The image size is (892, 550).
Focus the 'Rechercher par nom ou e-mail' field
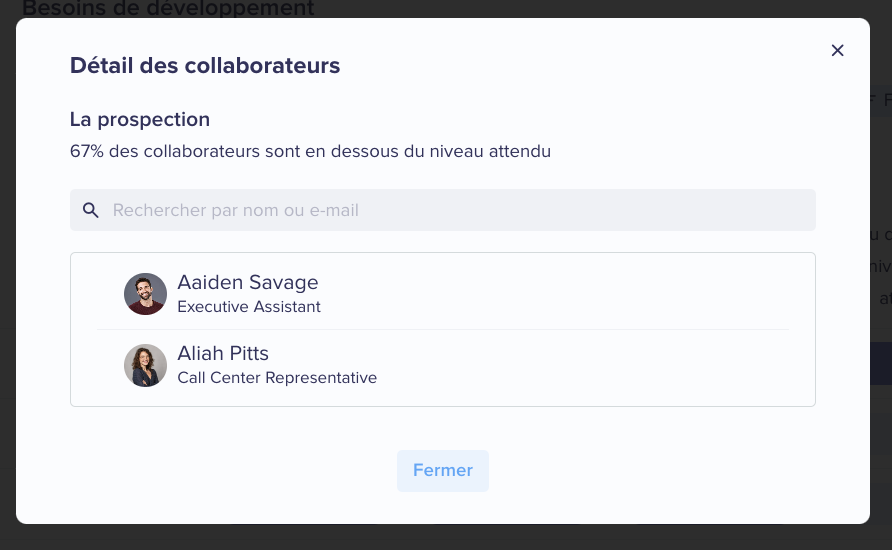[x=443, y=210]
